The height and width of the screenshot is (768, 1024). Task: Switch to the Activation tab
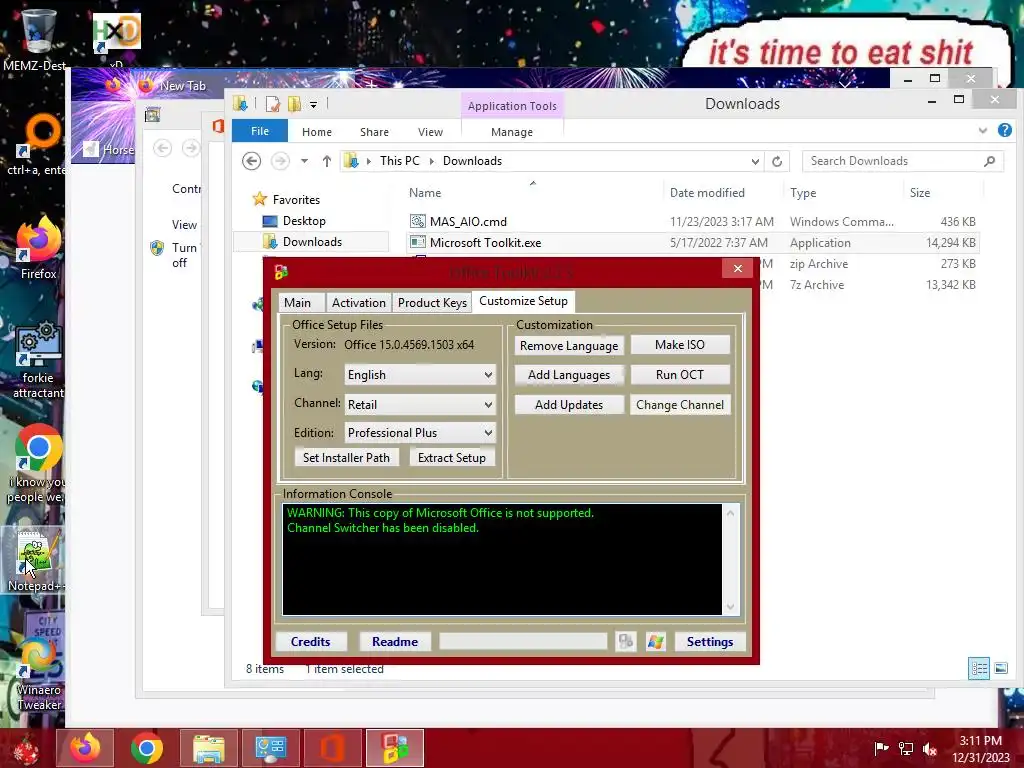359,302
